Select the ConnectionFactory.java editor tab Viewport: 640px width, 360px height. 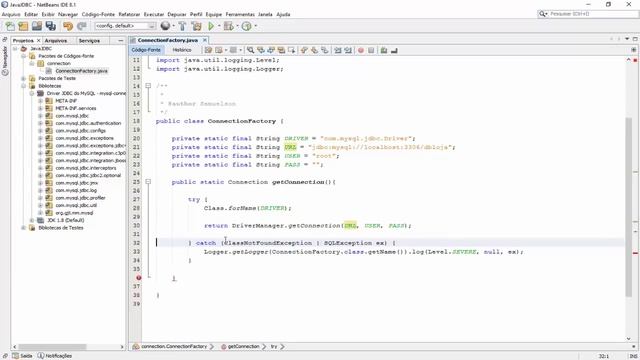pos(167,40)
